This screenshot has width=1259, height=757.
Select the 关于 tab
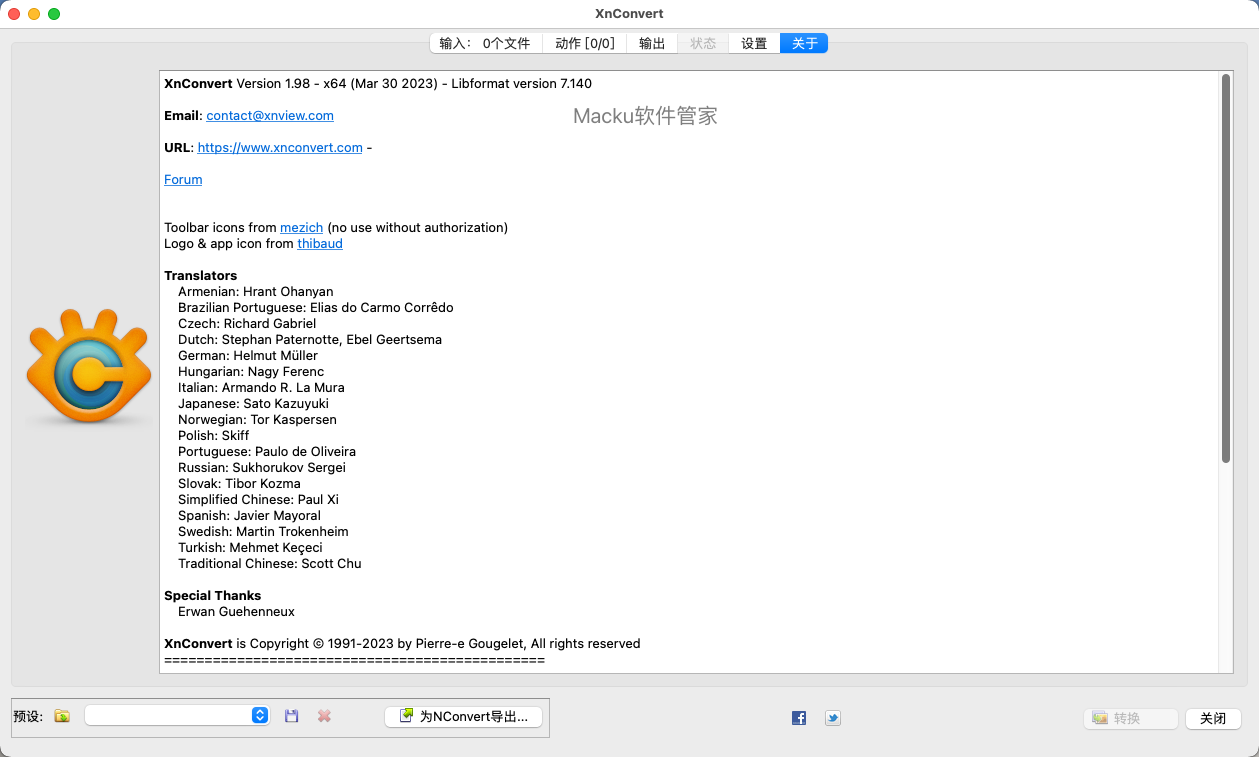pyautogui.click(x=804, y=43)
